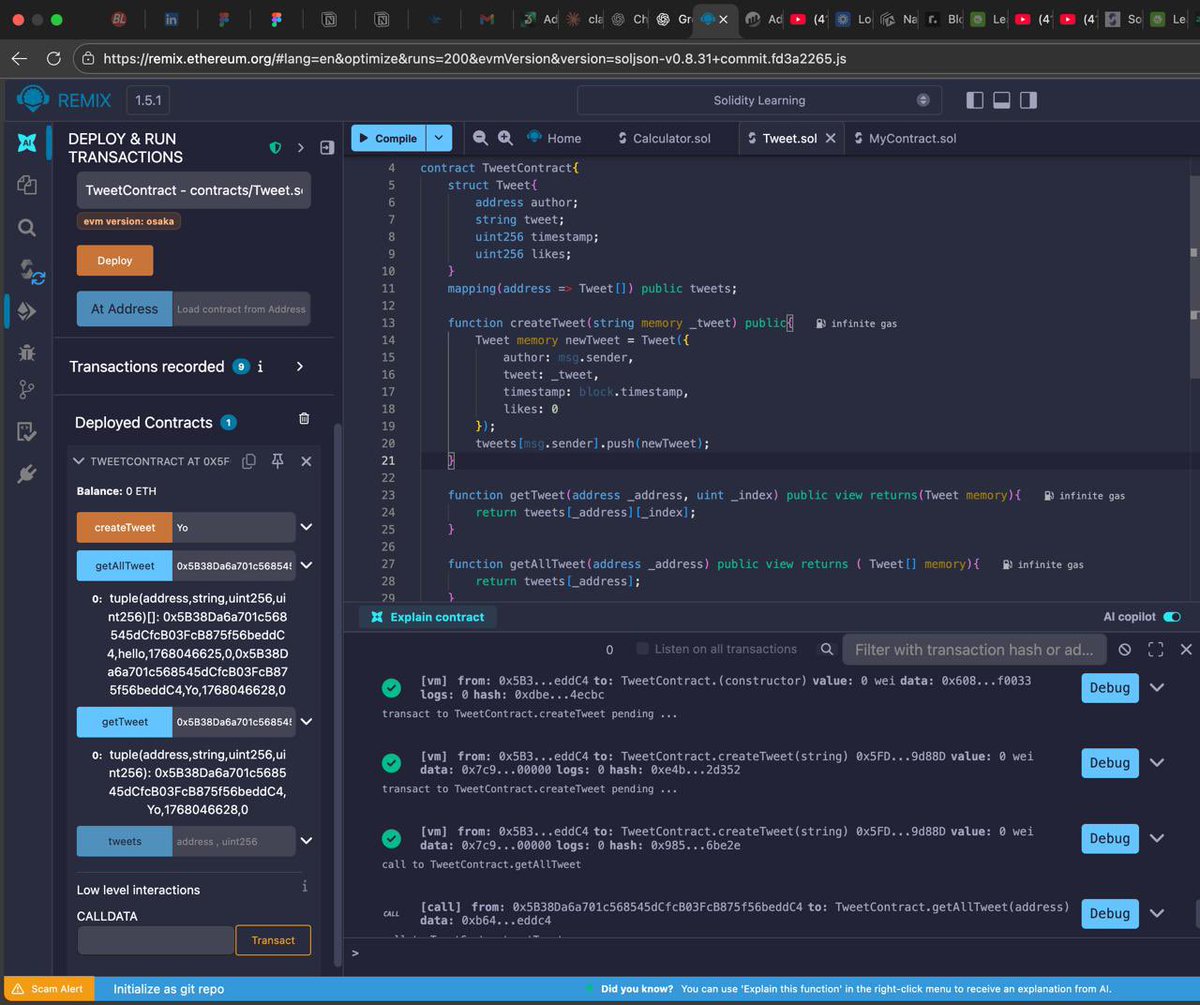Switch to the Calculator.sol tab
This screenshot has width=1200, height=1005.
click(664, 138)
